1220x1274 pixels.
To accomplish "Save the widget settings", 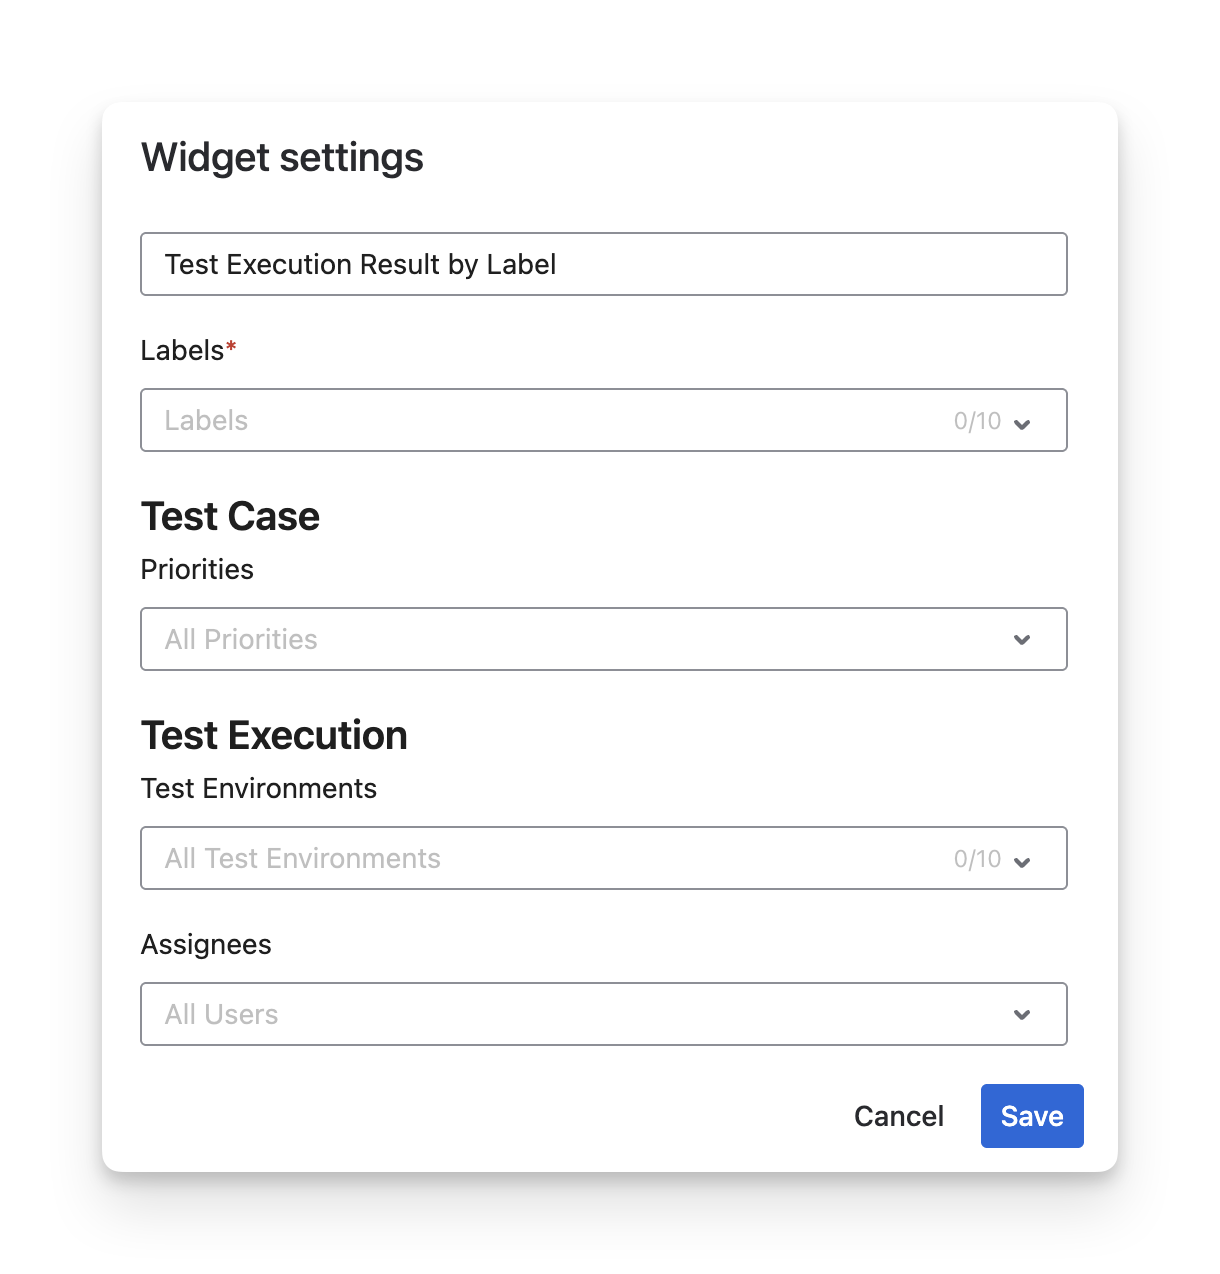I will (1031, 1116).
